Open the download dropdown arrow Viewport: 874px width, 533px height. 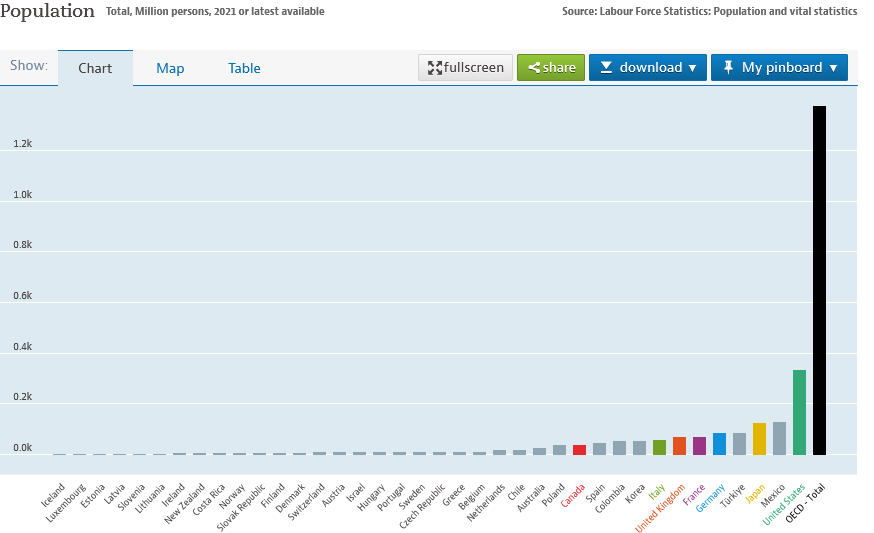(x=692, y=68)
